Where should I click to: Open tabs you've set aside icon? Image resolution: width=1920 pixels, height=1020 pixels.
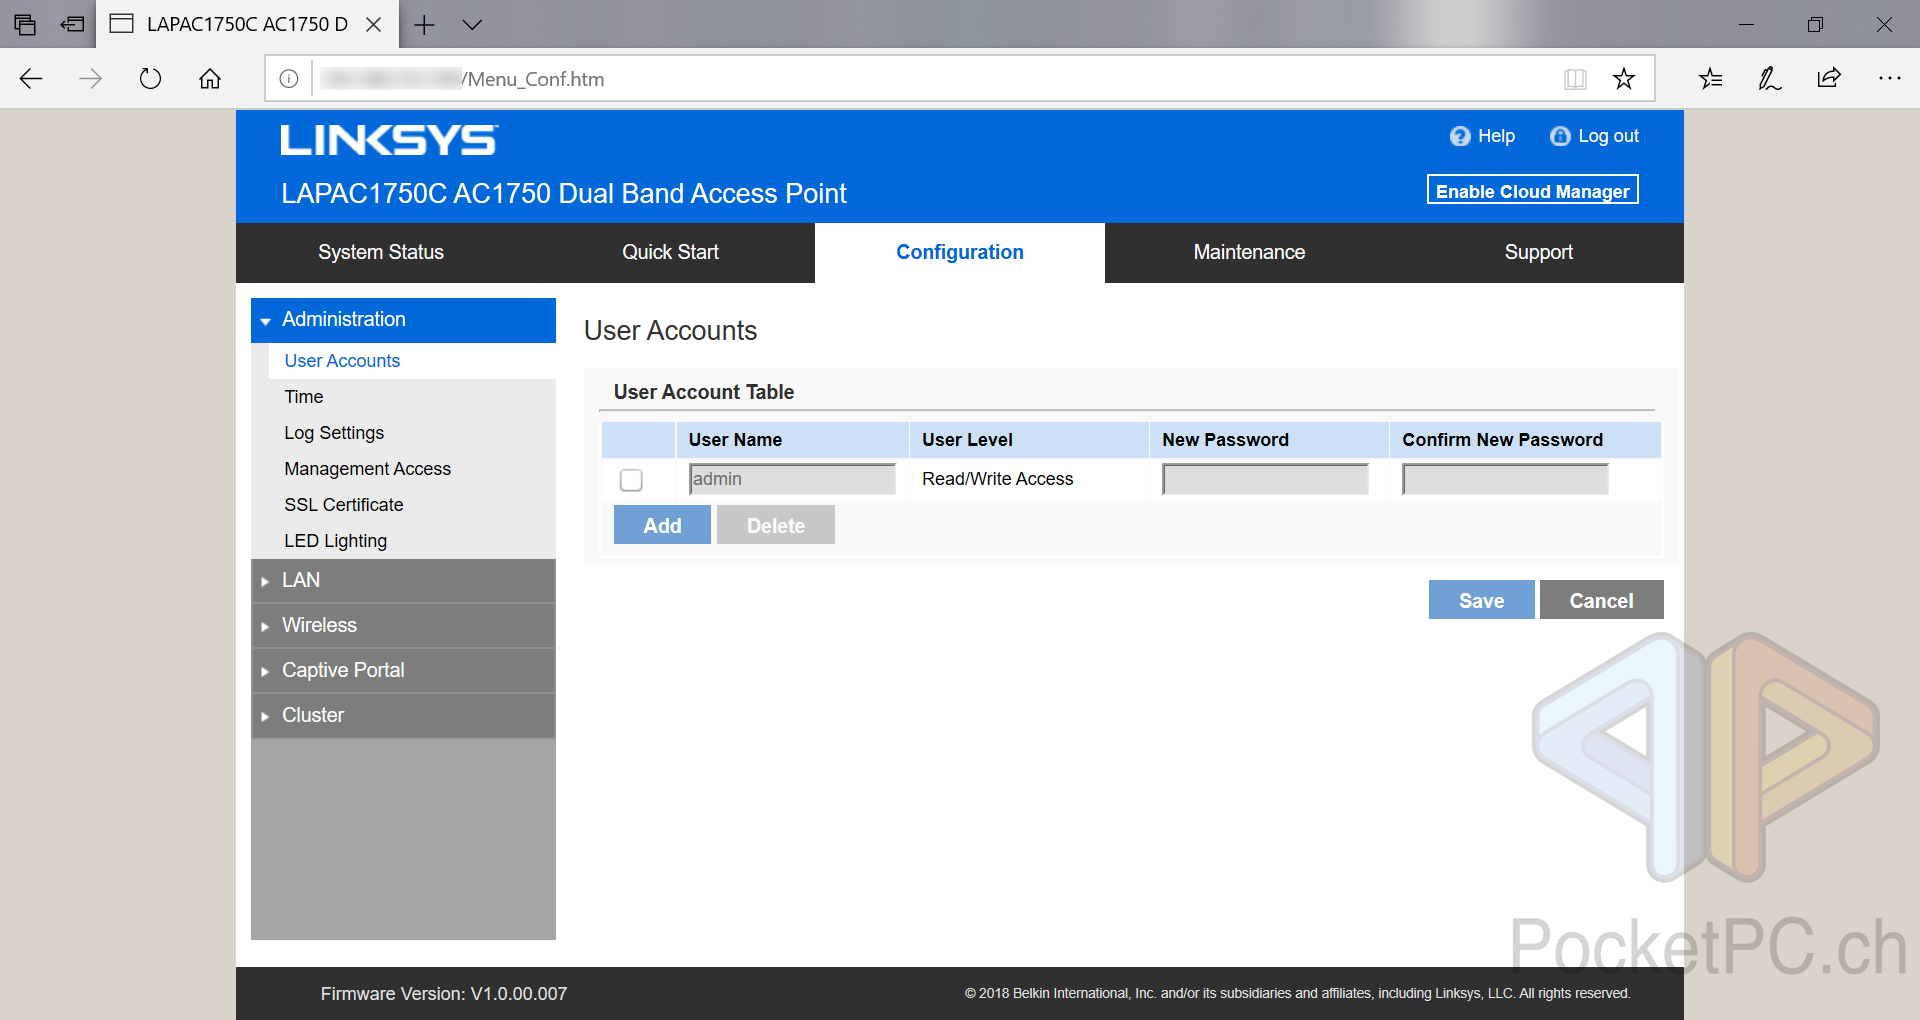point(25,25)
